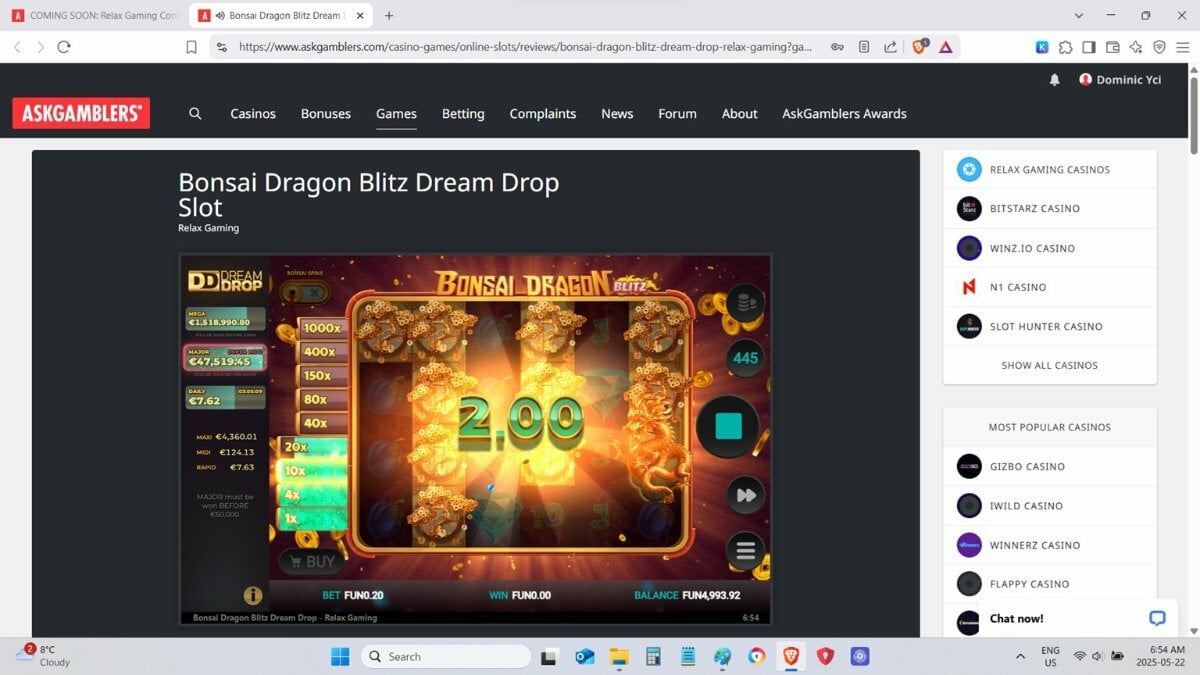Open the game info 'i' icon
The height and width of the screenshot is (675, 1200).
253,595
